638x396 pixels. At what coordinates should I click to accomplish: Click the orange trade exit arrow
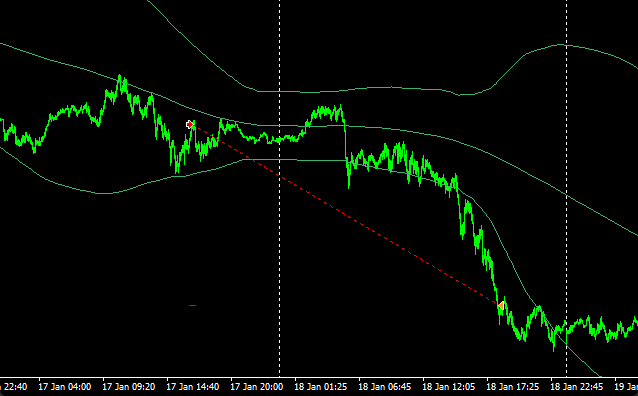pos(501,305)
